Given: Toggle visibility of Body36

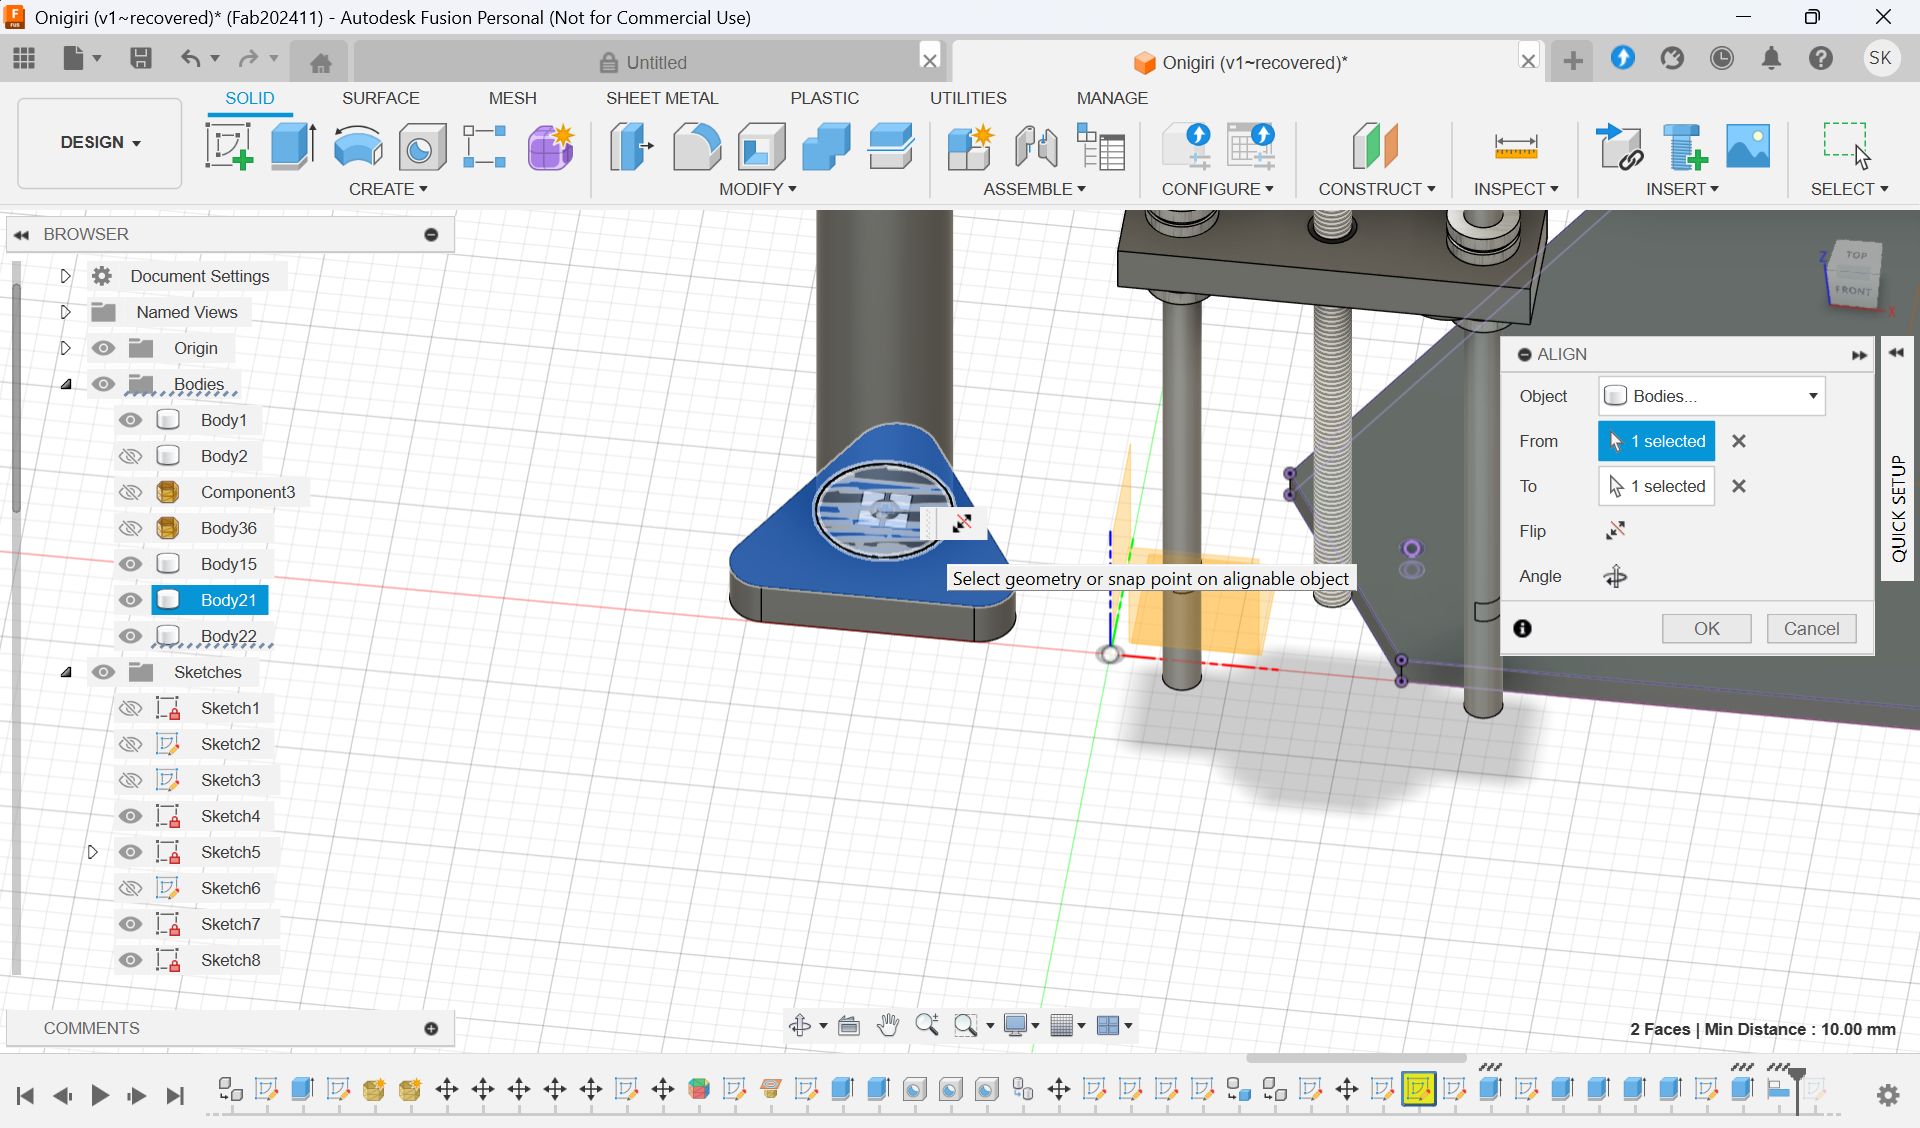Looking at the screenshot, I should coord(130,528).
